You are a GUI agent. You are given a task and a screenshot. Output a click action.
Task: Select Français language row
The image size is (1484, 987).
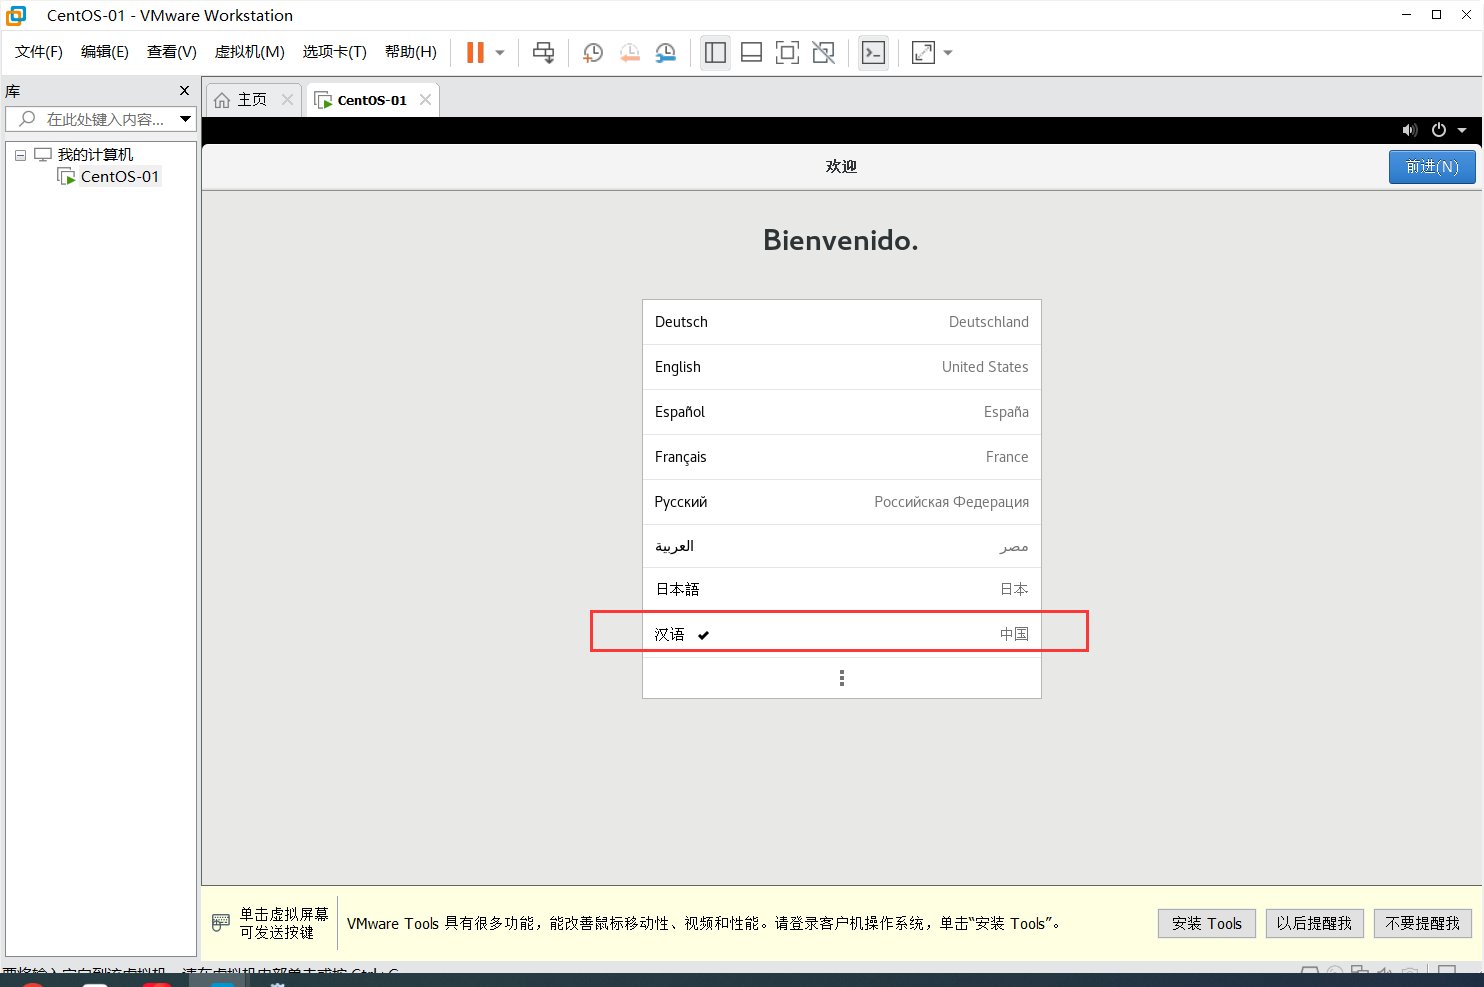click(x=842, y=457)
